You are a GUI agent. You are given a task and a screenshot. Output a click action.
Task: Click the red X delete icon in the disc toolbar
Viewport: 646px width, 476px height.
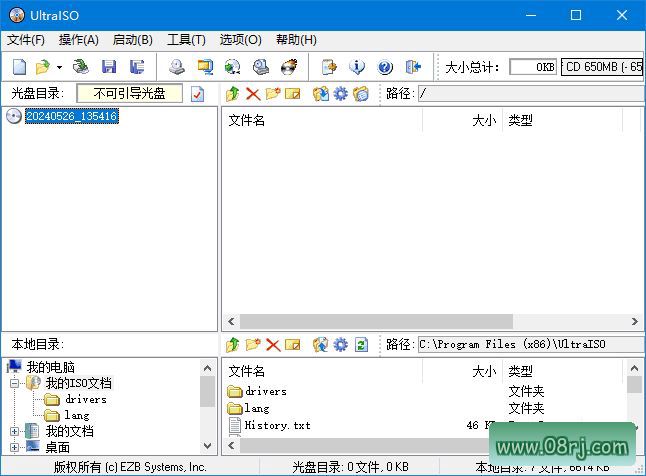click(253, 94)
